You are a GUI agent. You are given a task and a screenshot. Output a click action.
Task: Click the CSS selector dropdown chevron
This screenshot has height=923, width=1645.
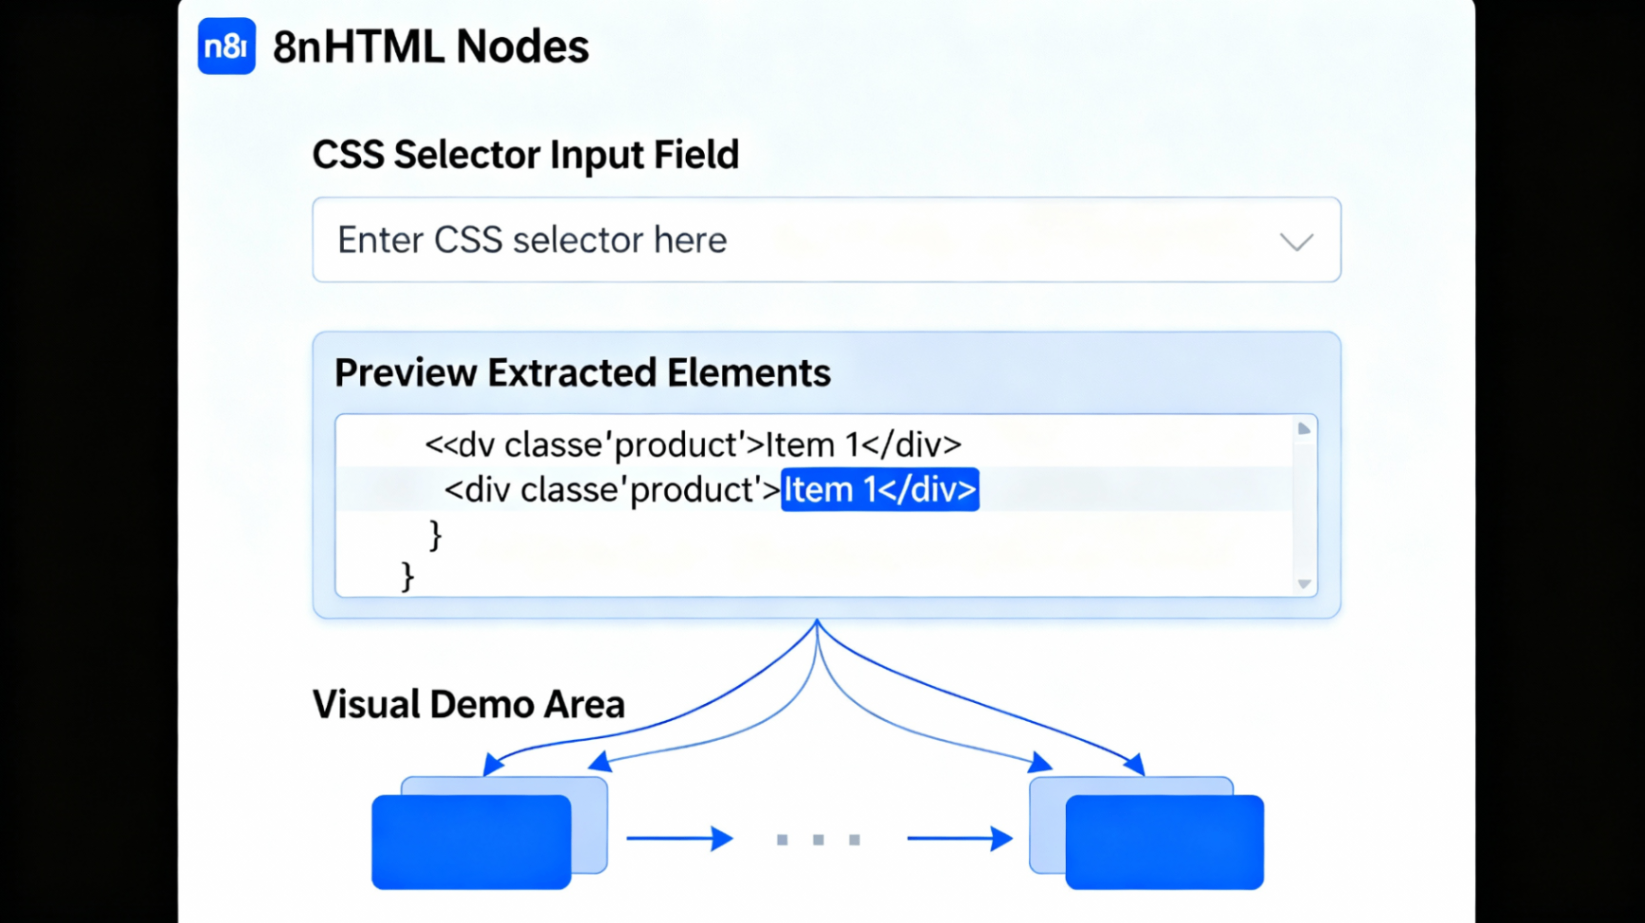(x=1296, y=242)
